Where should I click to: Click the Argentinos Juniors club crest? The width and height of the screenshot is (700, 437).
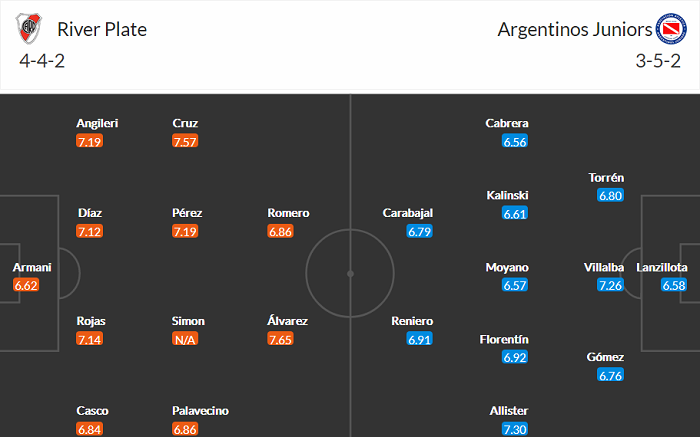pyautogui.click(x=669, y=29)
